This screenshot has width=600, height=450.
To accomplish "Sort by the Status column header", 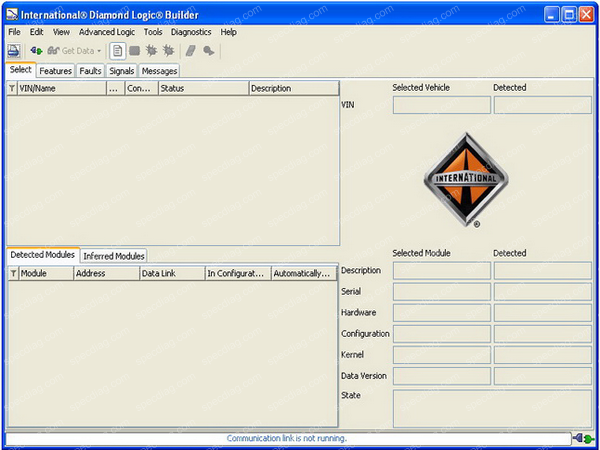I will (202, 88).
